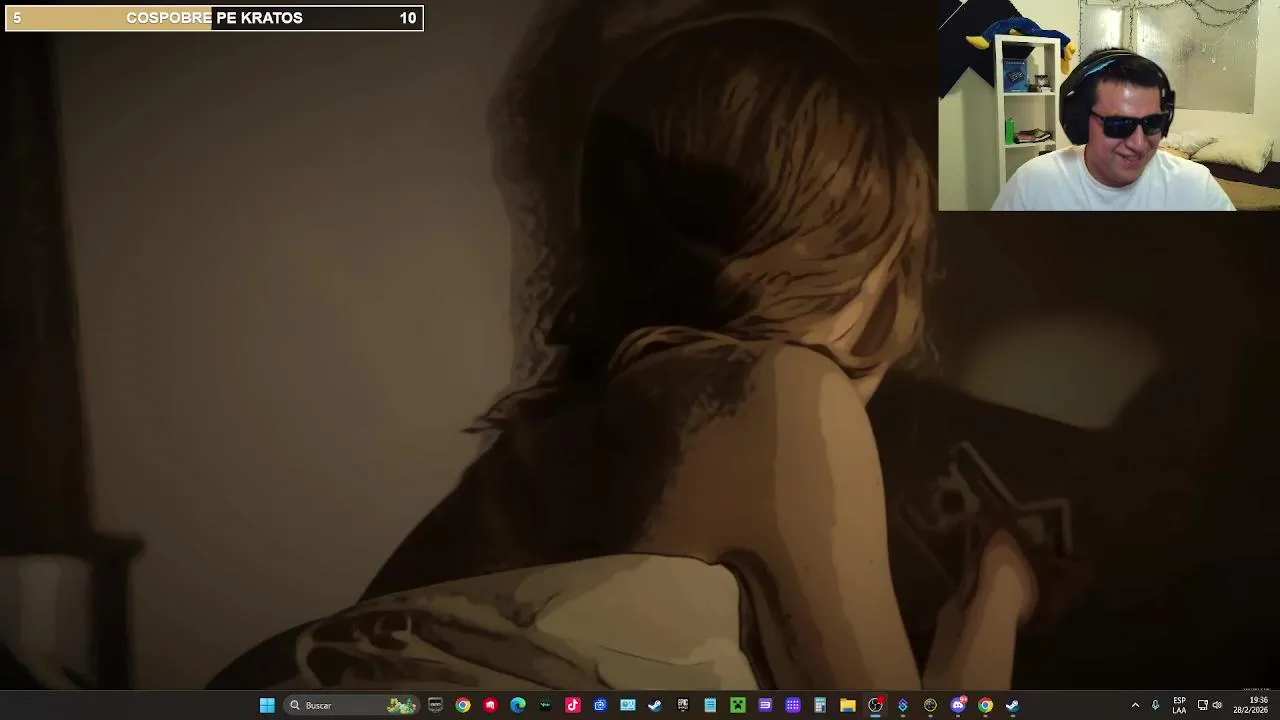
Task: Open the Notepad taskbar icon
Action: tap(710, 705)
